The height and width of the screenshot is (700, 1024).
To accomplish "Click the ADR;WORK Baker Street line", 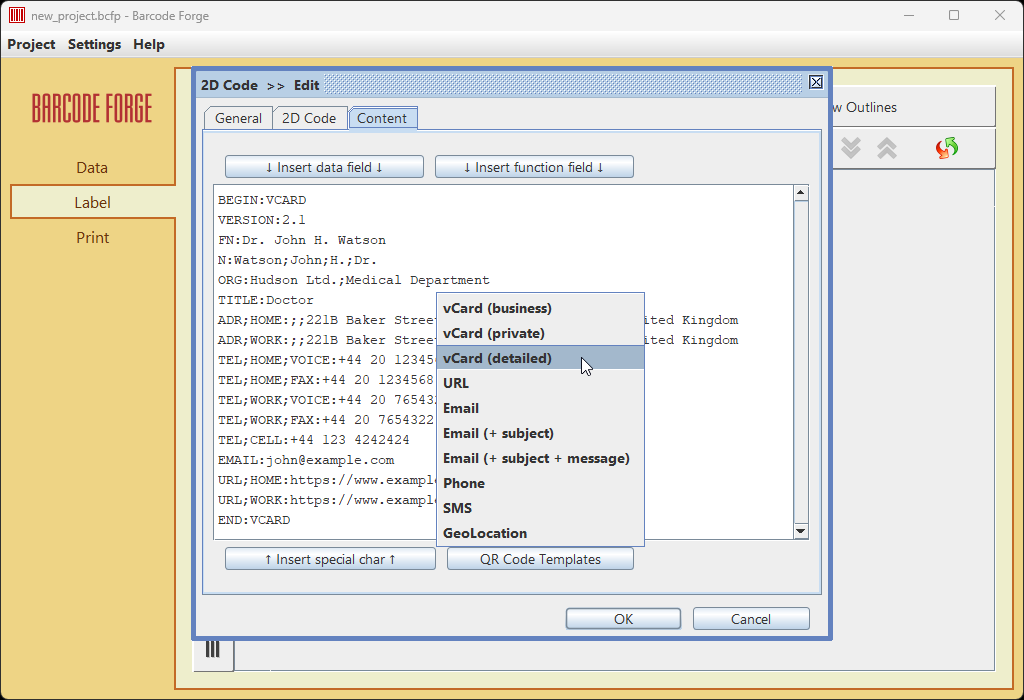I will pos(327,340).
